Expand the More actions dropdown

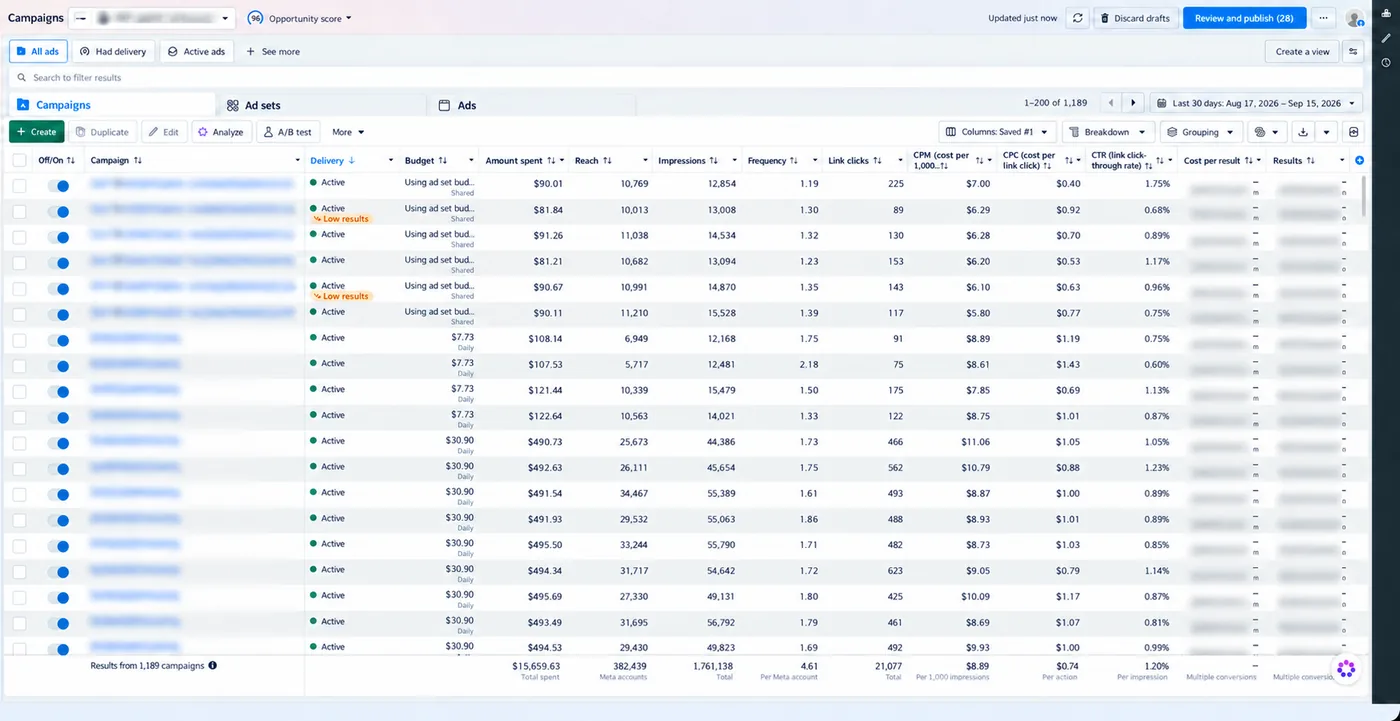(348, 132)
